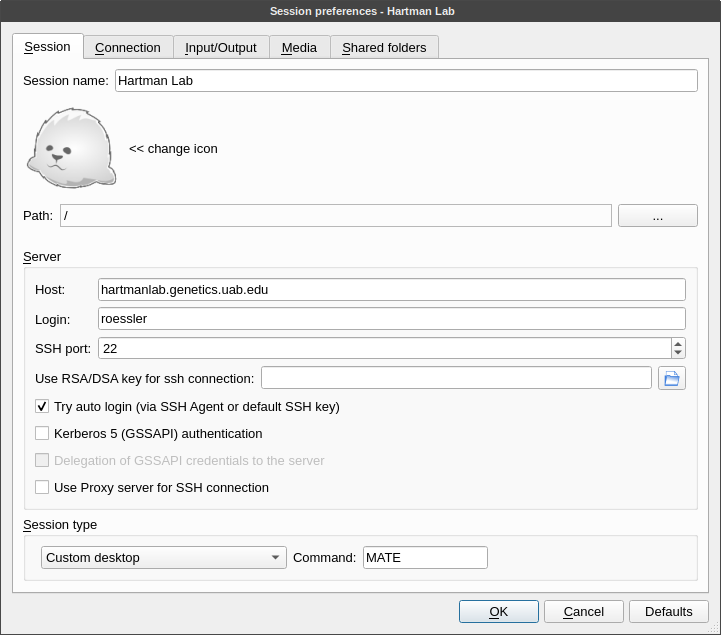Switch to the Input/Output tab

coord(221,47)
